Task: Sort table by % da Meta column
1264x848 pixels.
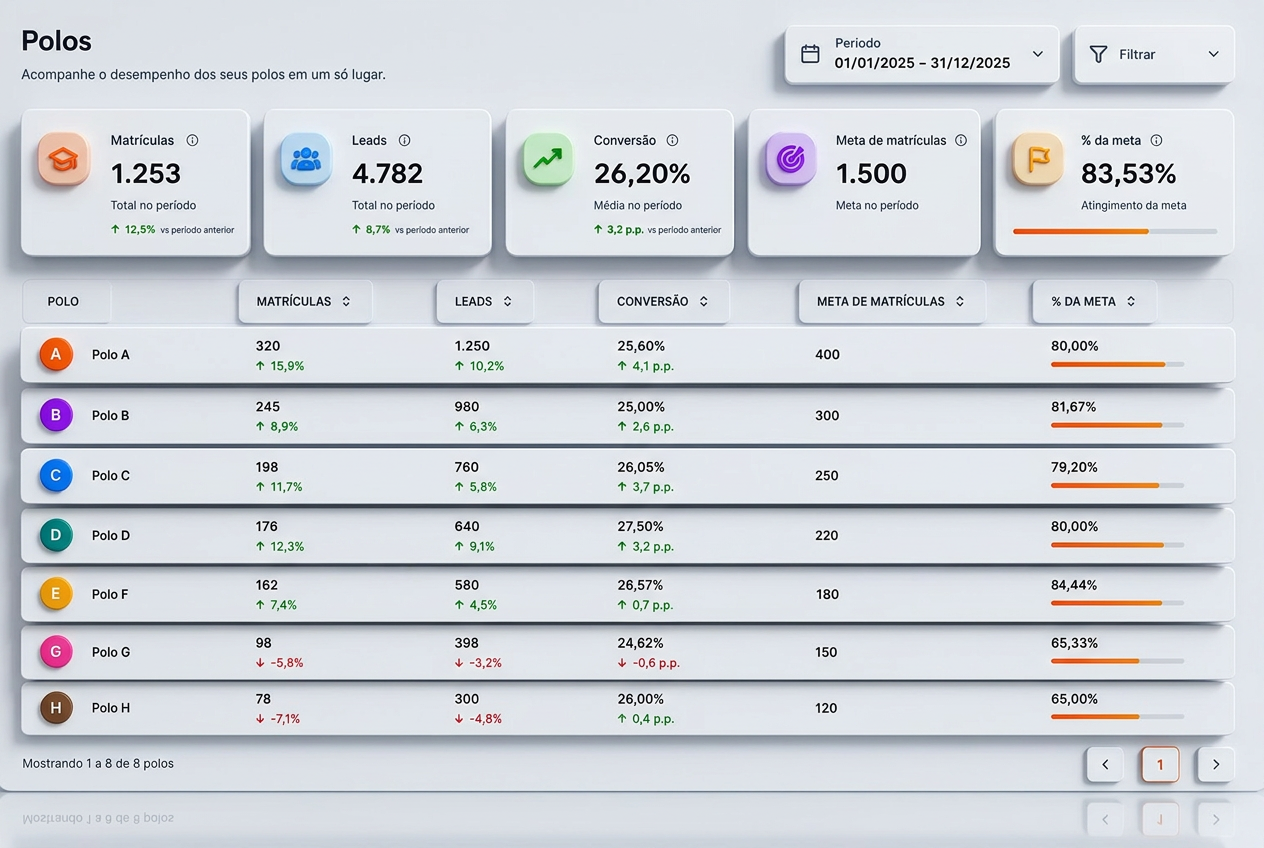Action: click(x=1094, y=301)
